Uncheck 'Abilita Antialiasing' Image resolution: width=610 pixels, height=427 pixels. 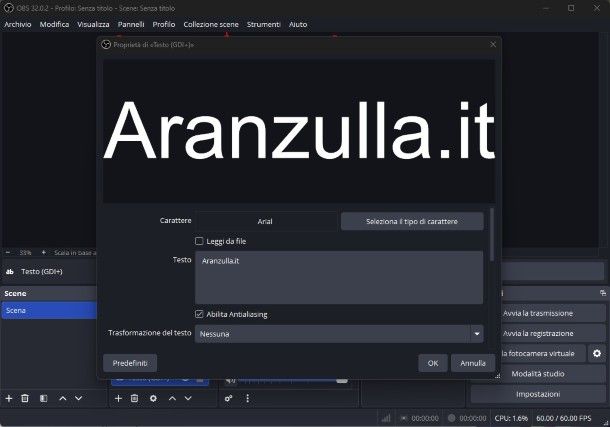199,314
